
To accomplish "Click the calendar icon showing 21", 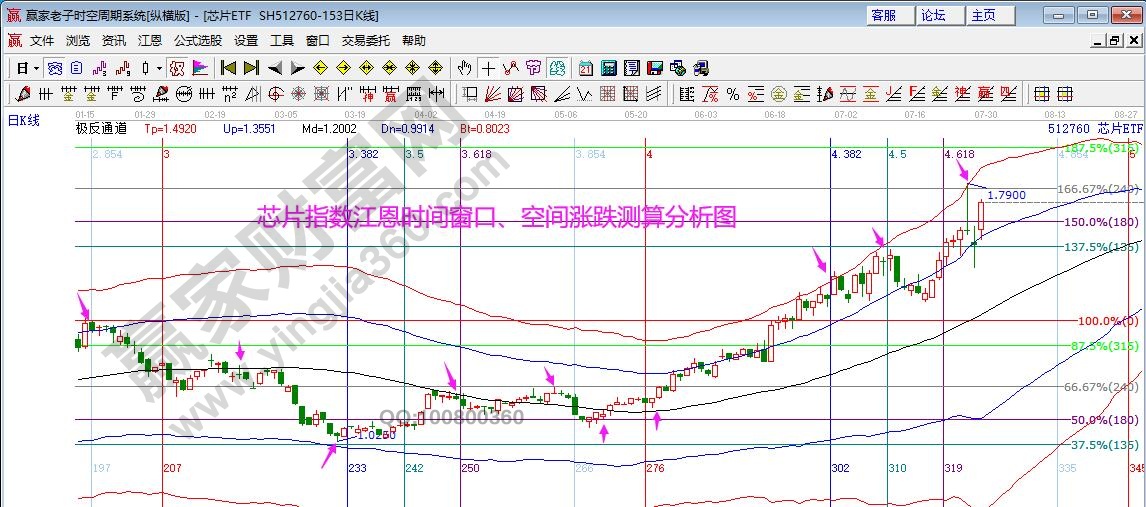I will click(585, 68).
